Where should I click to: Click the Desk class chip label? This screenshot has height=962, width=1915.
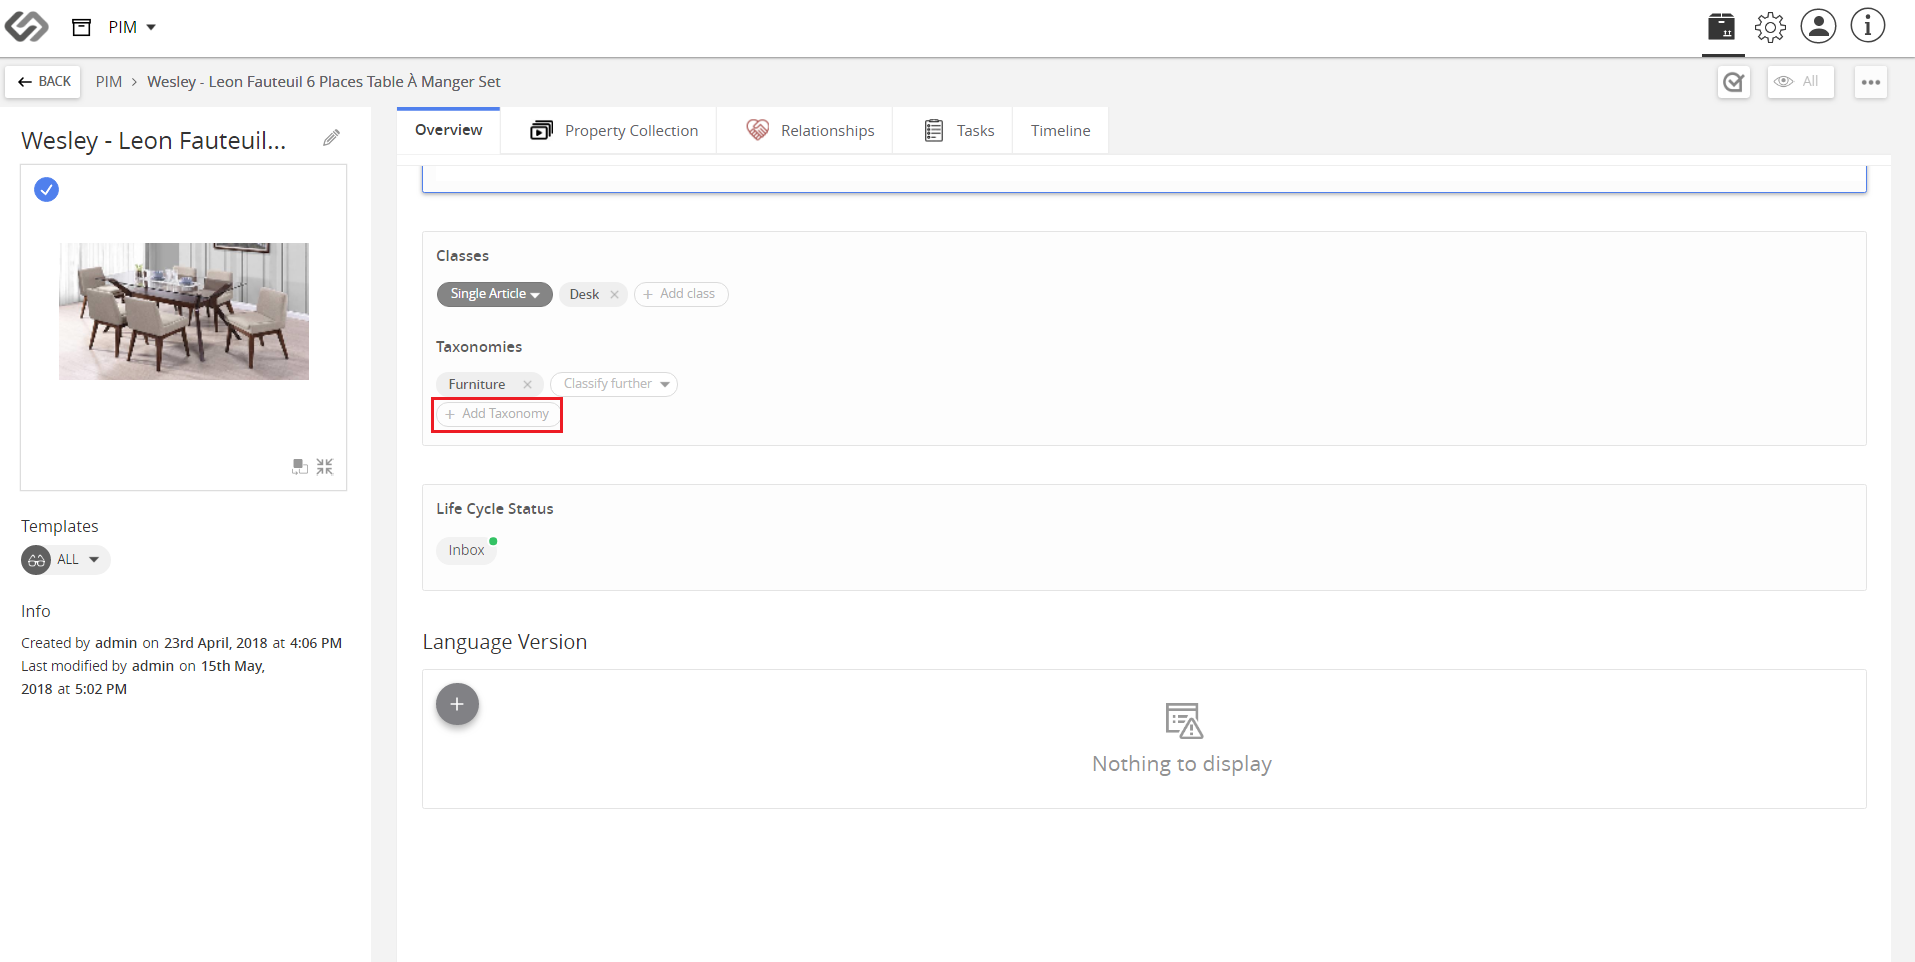pos(584,294)
